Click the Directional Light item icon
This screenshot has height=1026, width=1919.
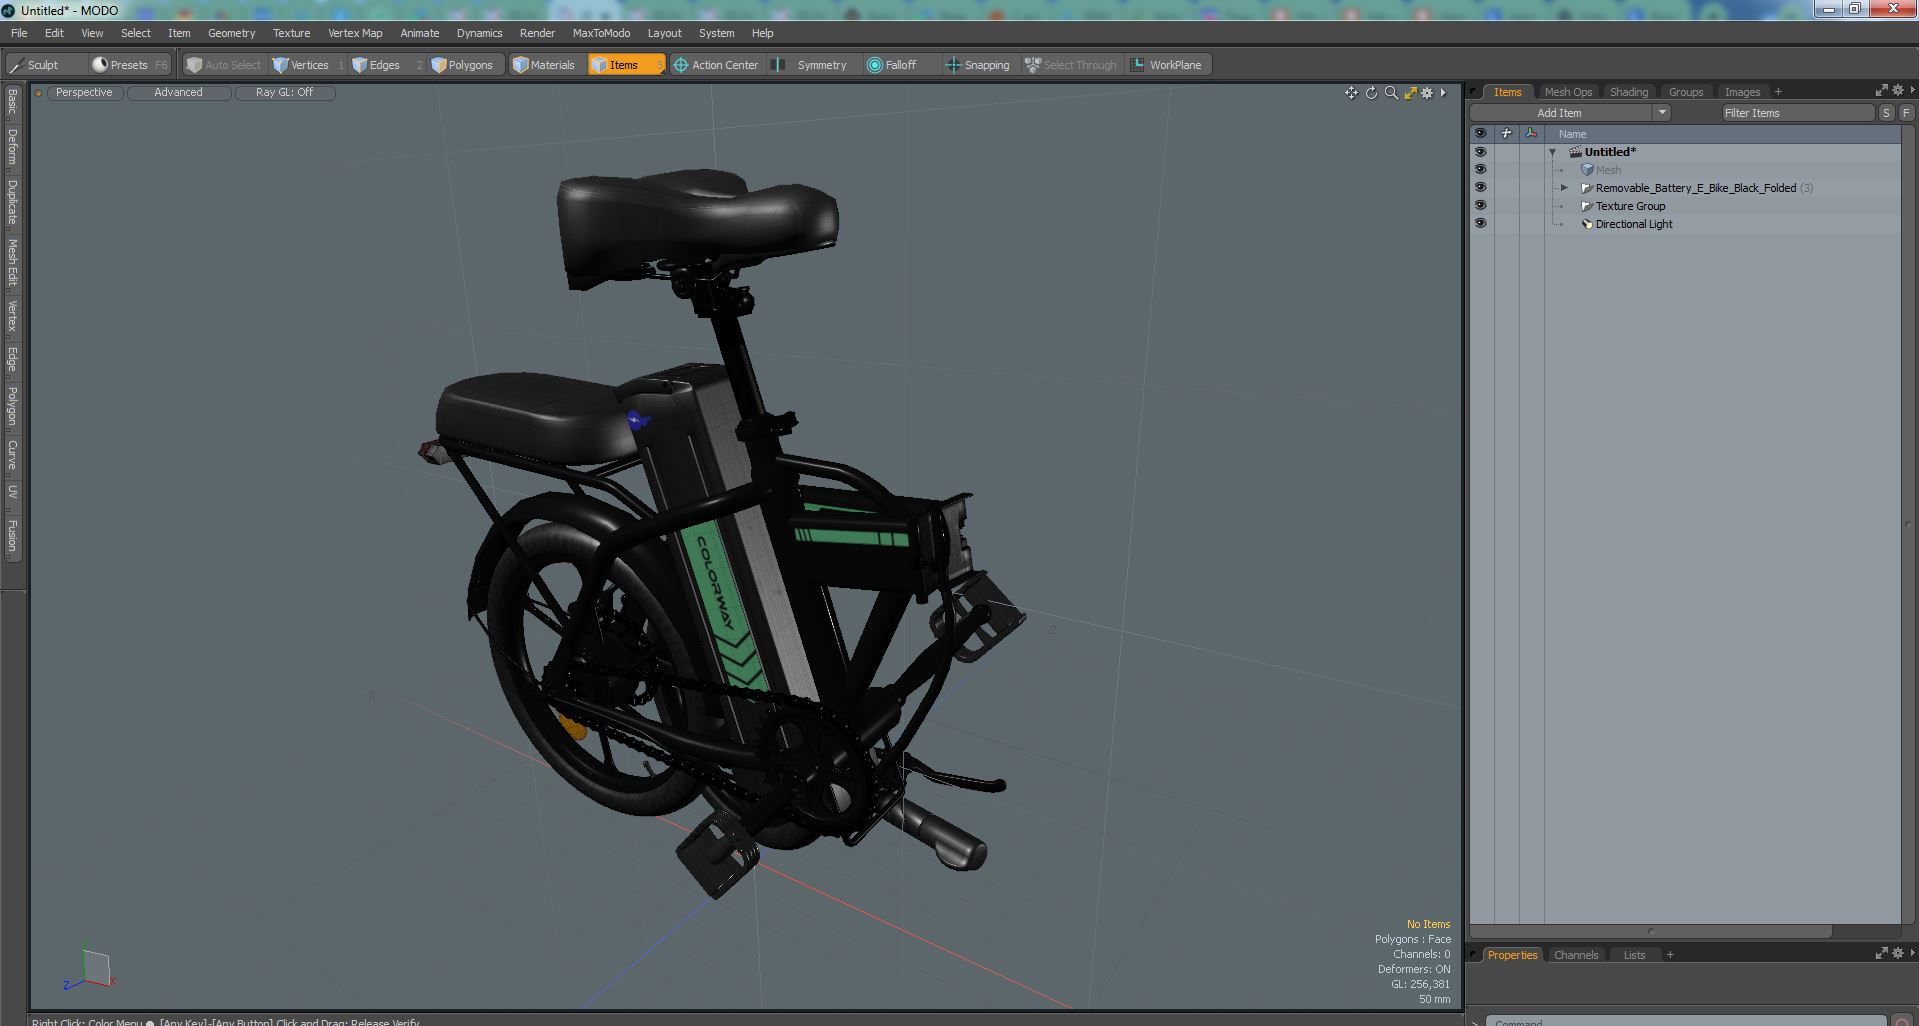1586,224
